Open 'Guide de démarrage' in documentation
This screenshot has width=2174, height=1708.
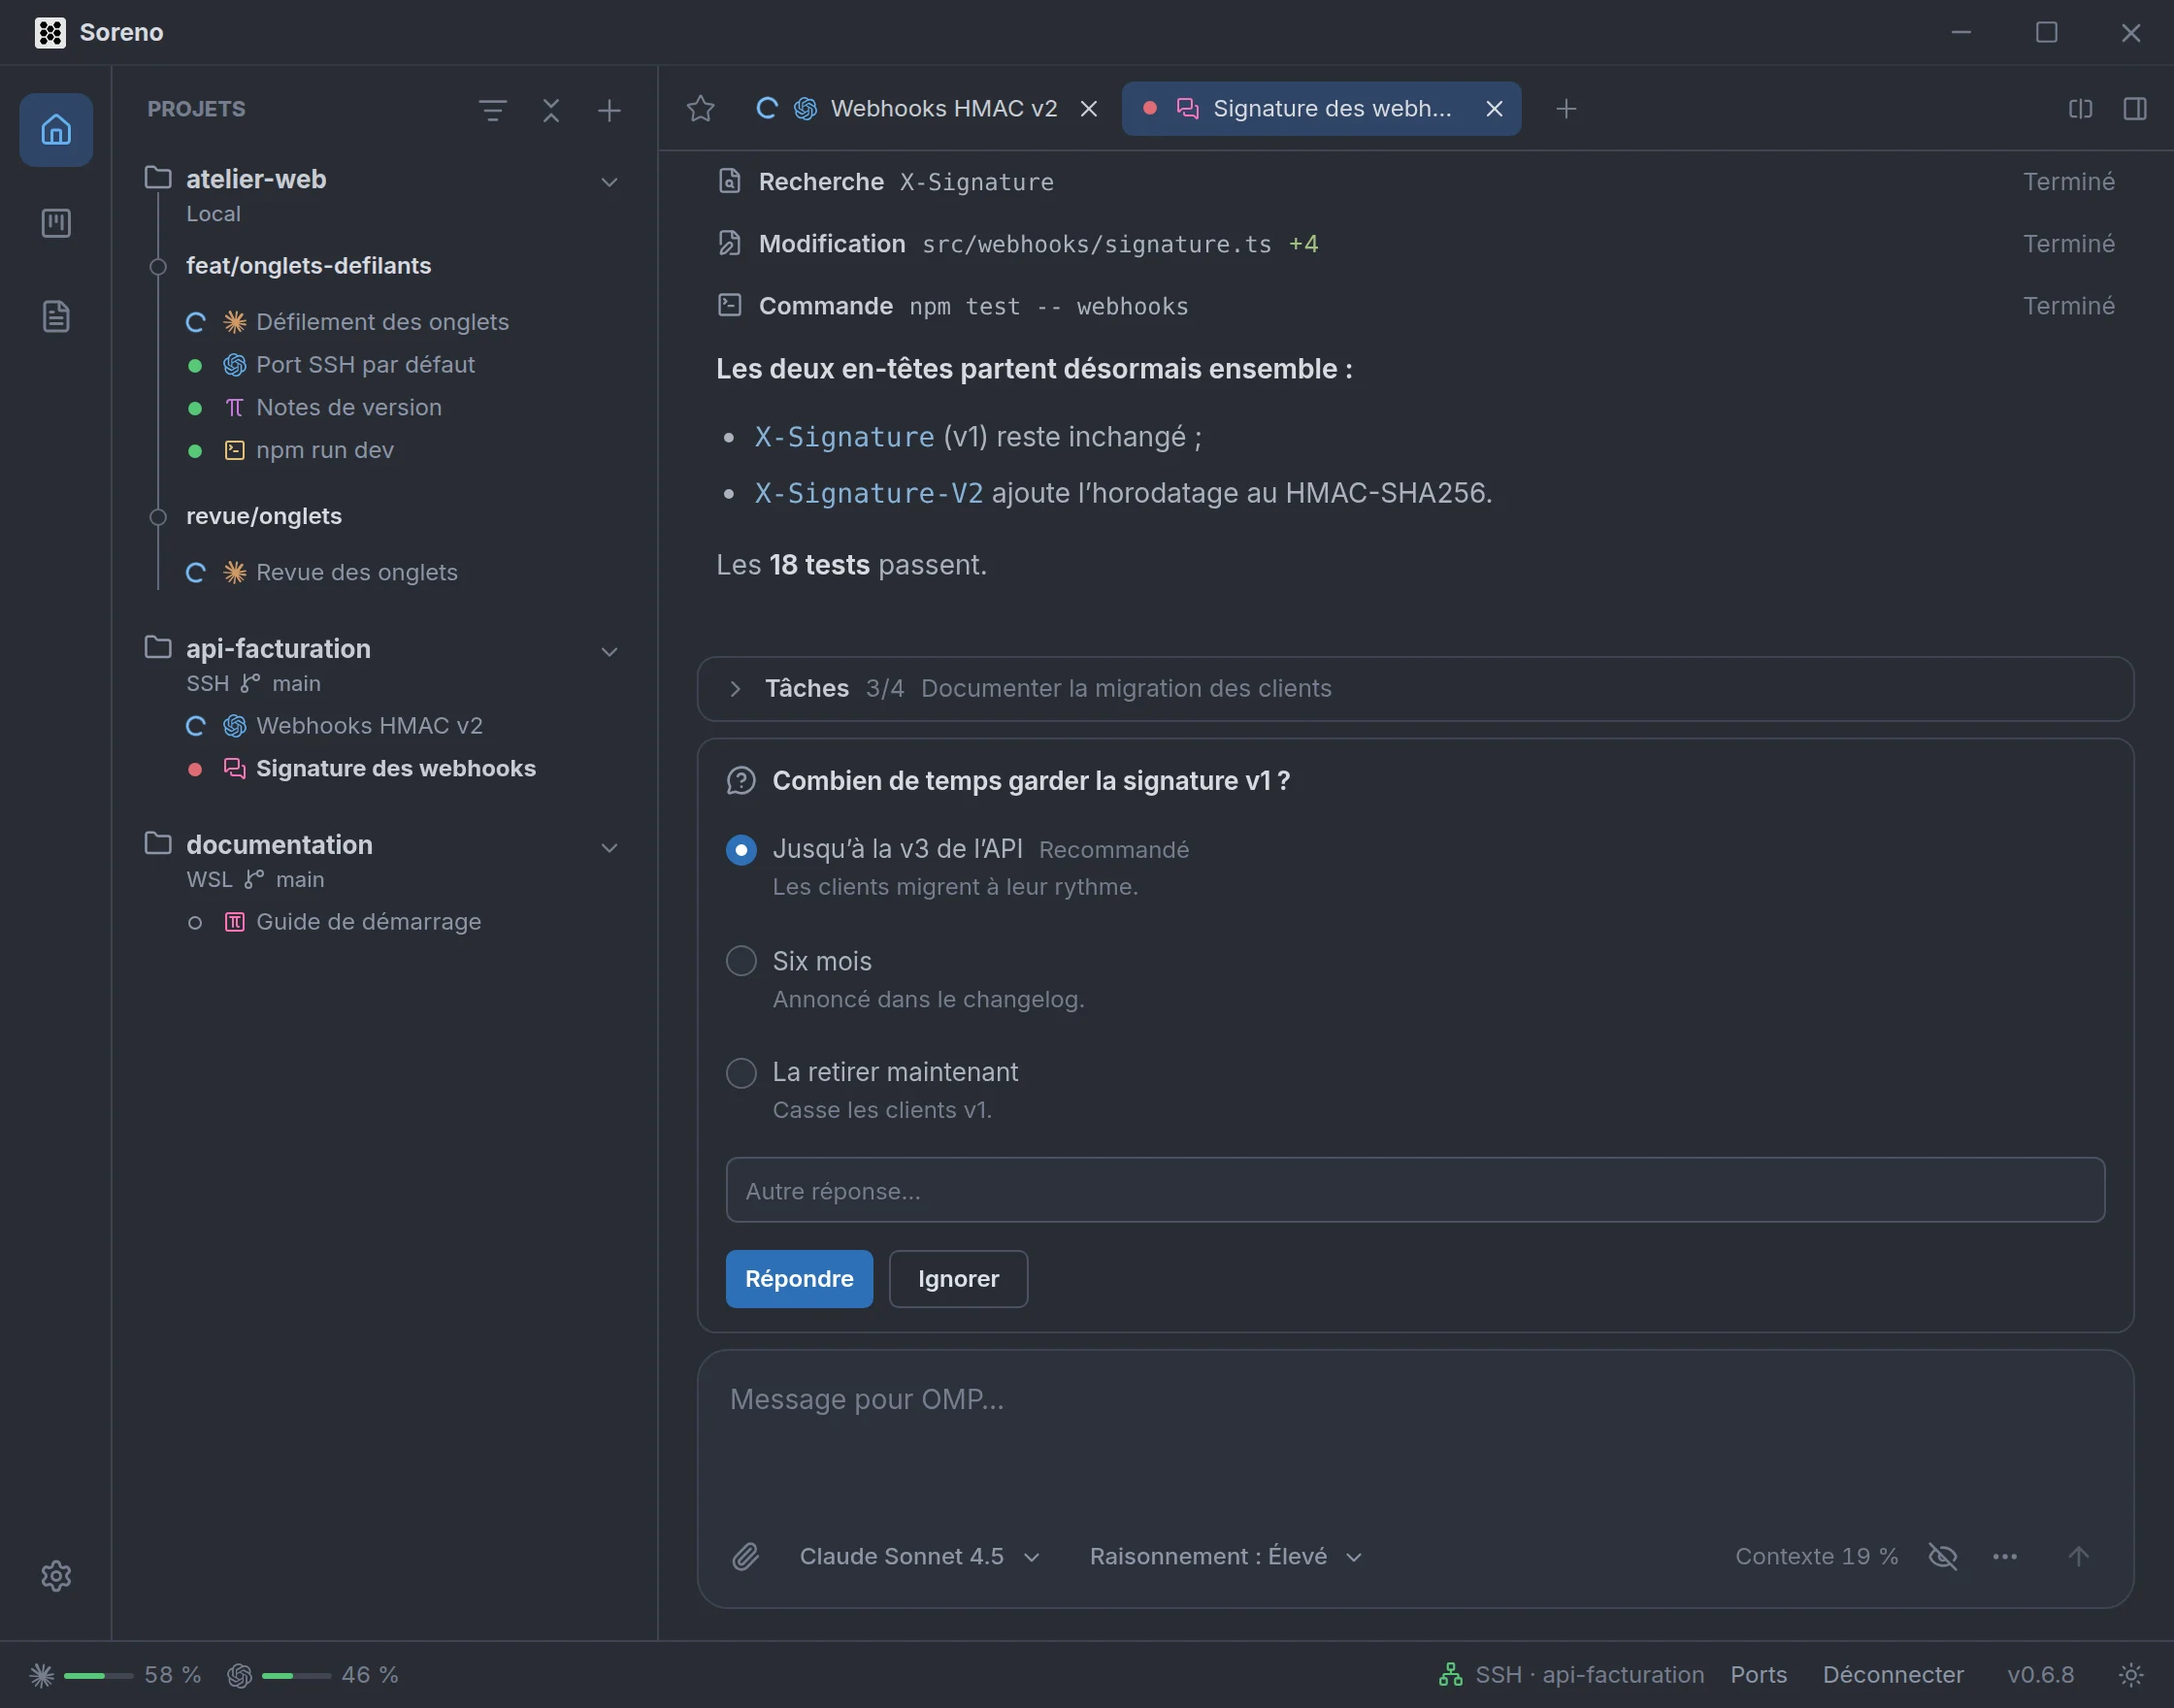(368, 922)
